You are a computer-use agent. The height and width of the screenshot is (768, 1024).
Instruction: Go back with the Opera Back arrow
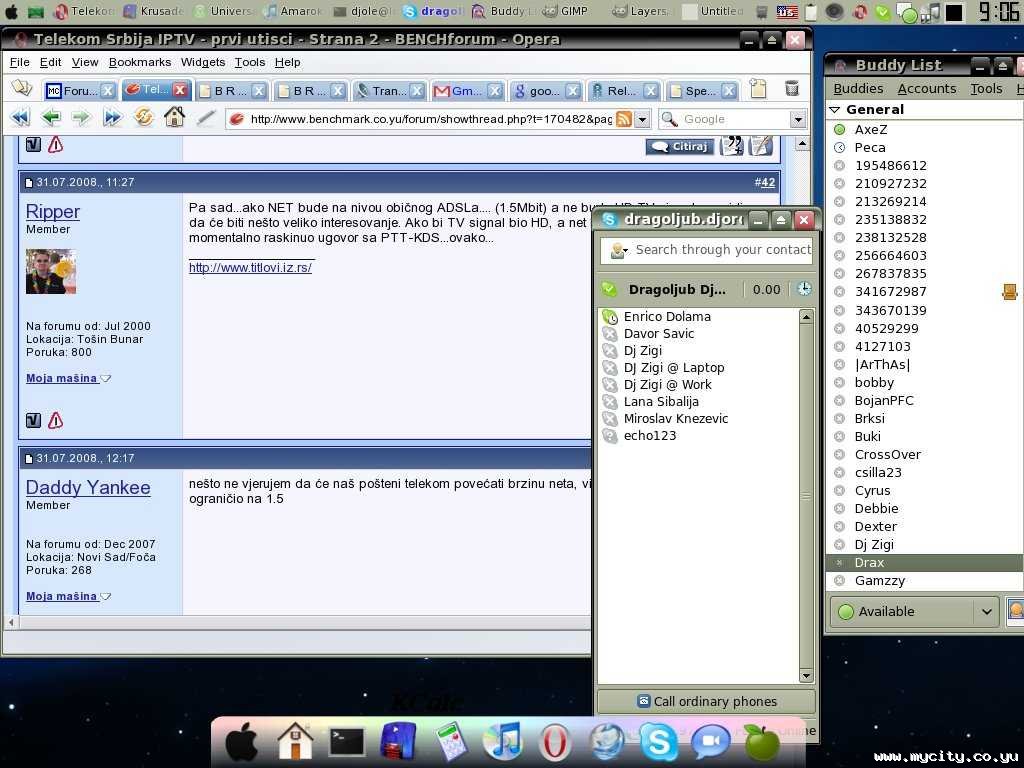[51, 118]
